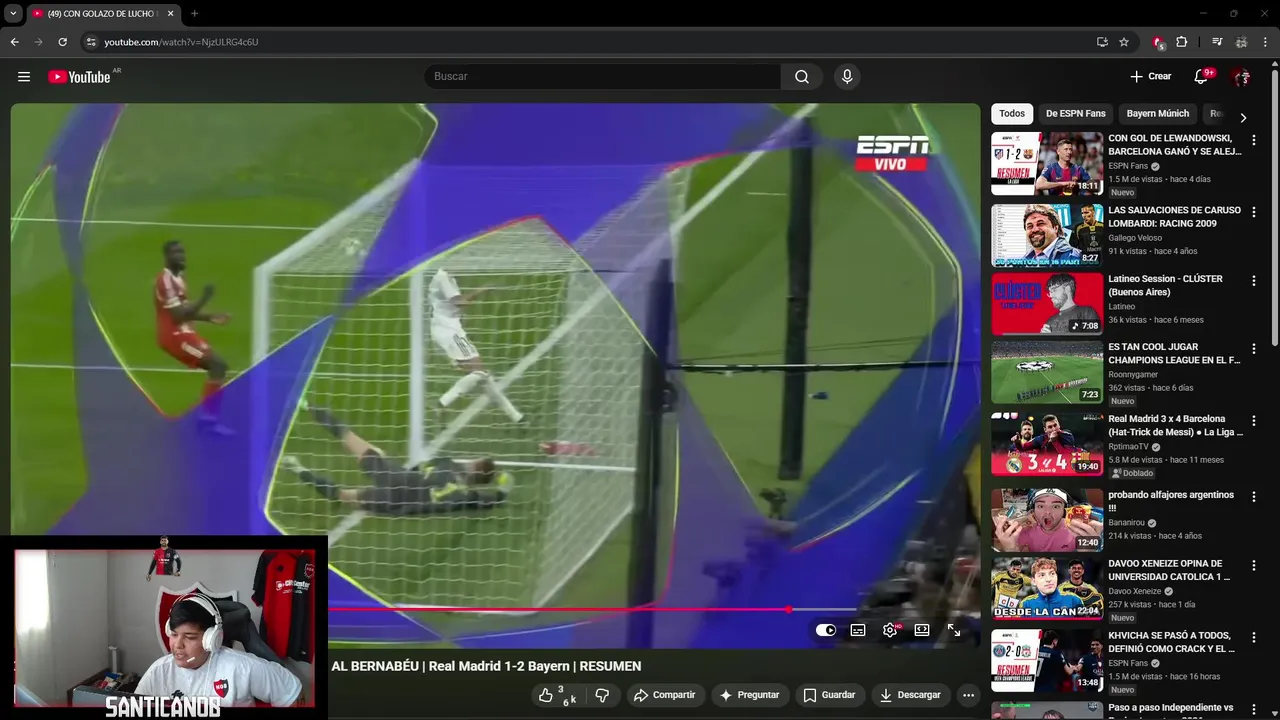The height and width of the screenshot is (720, 1280).
Task: Open options for Lewandowski Barcelona video
Action: coord(1254,141)
